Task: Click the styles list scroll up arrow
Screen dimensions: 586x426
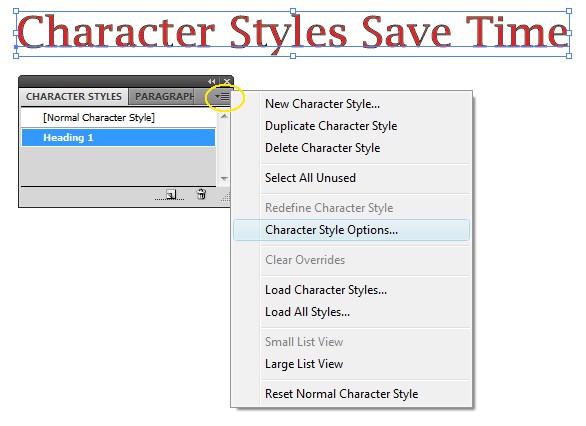Action: point(224,116)
